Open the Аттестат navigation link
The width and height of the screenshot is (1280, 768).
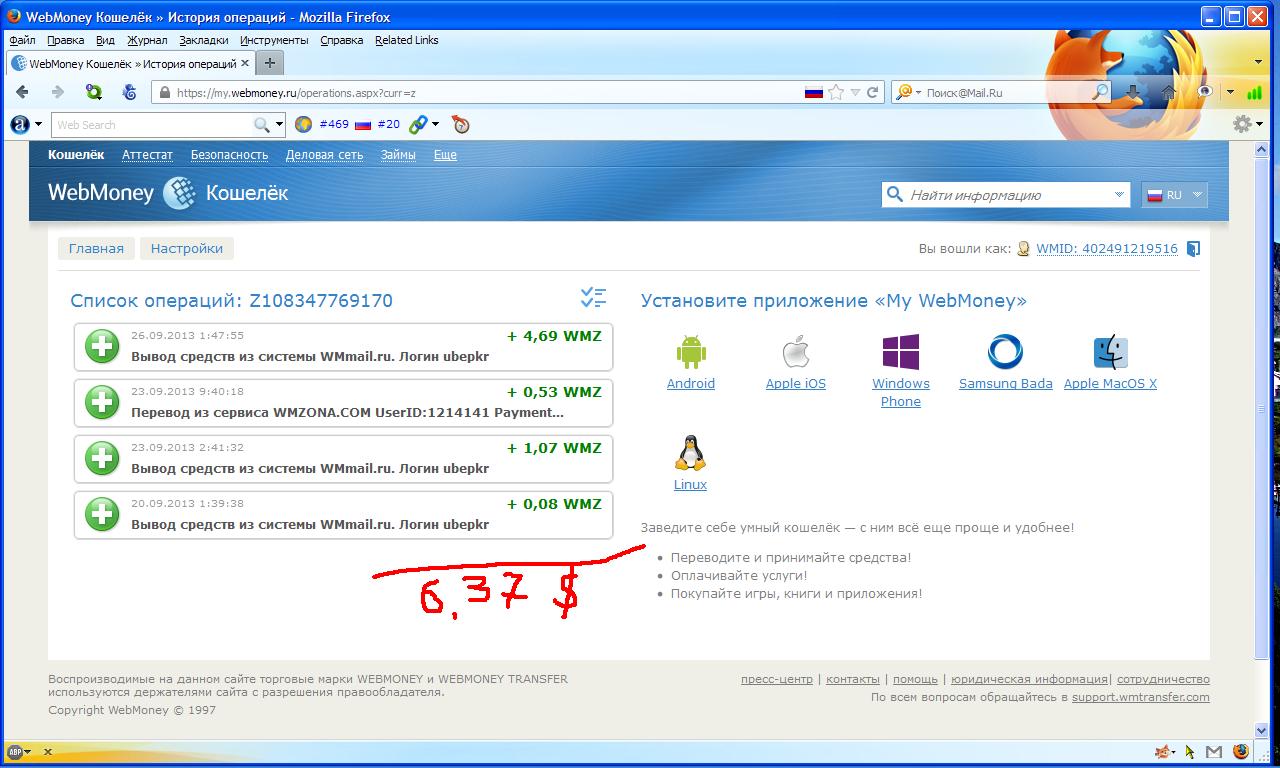coord(147,155)
